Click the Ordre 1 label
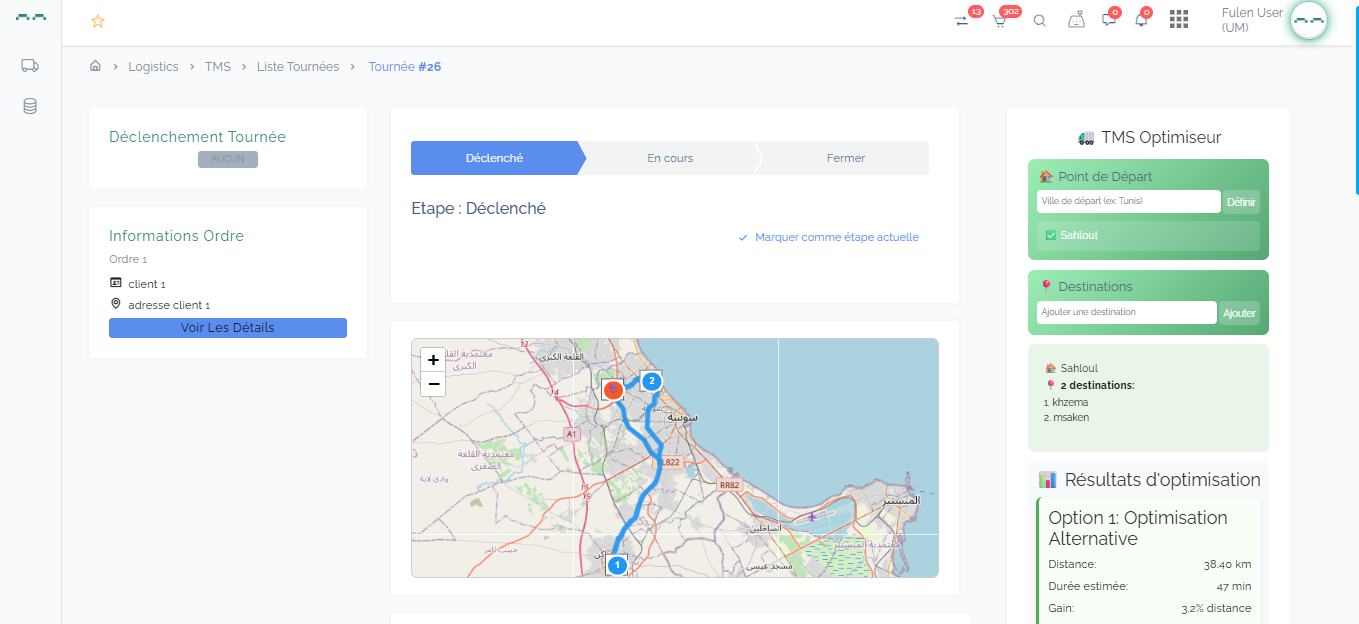This screenshot has height=624, width=1359. (128, 259)
